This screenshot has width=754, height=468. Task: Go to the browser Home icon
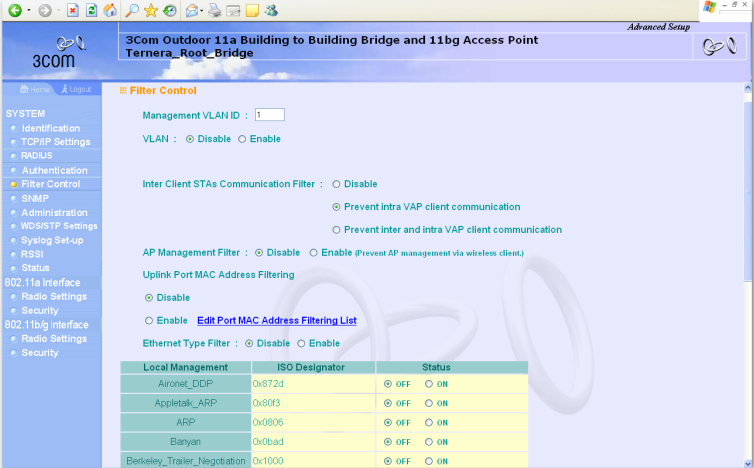coord(110,10)
